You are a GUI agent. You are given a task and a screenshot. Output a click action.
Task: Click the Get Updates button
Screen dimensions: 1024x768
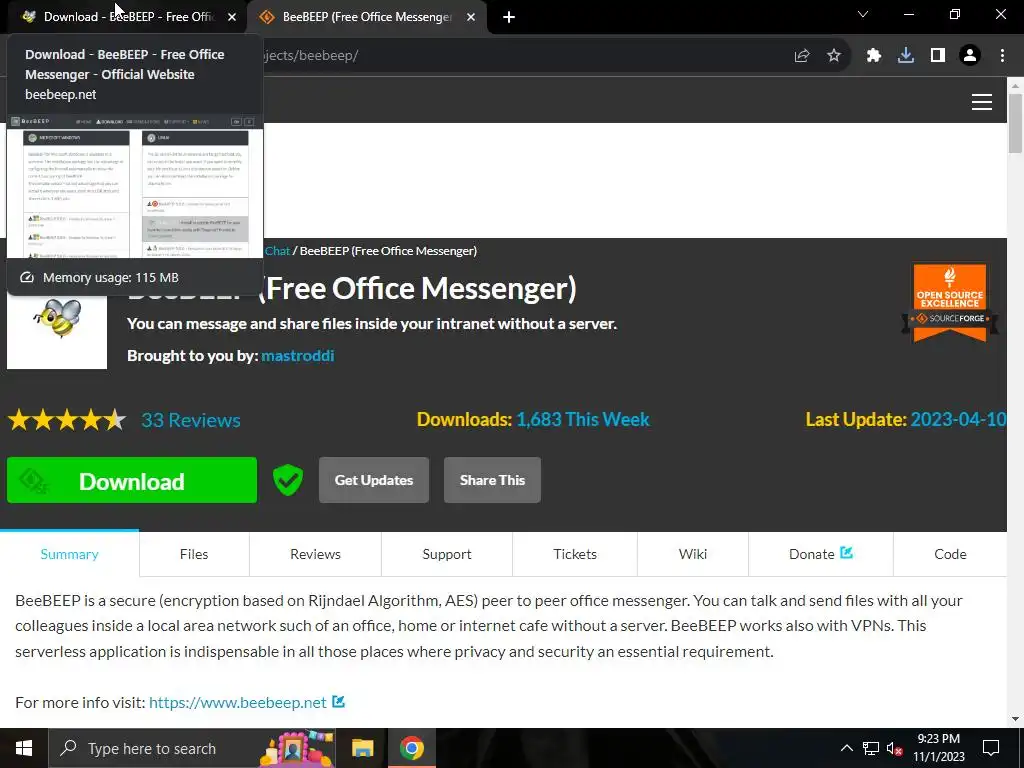click(x=374, y=480)
